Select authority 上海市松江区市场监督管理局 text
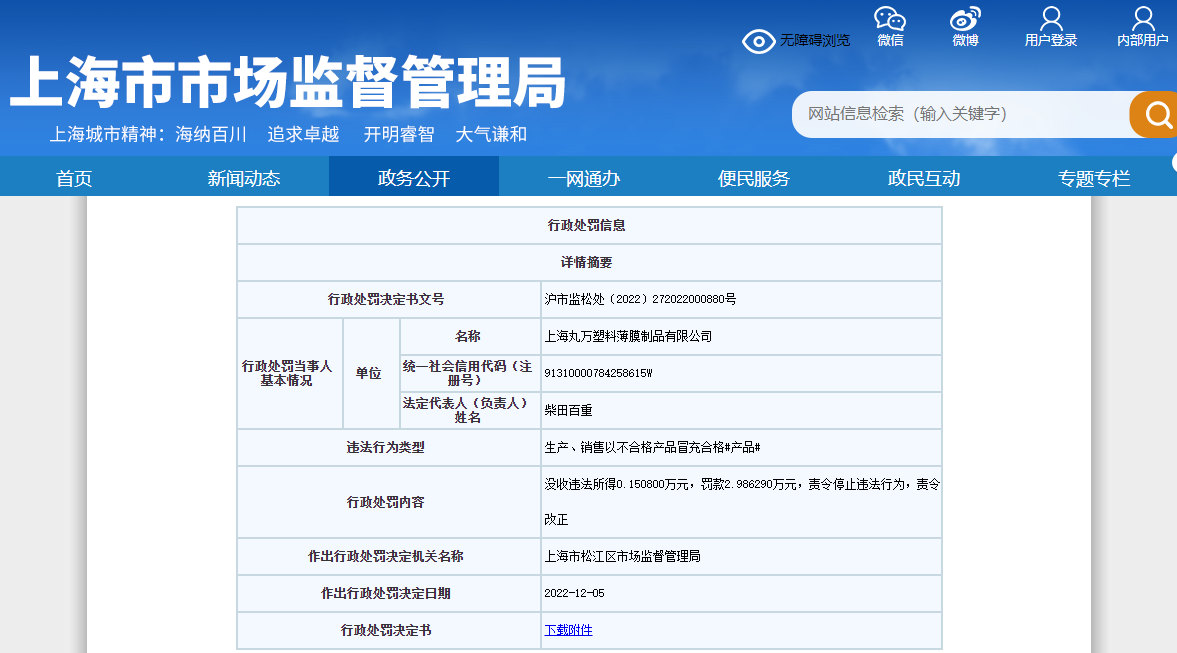The height and width of the screenshot is (653, 1177). [x=622, y=556]
